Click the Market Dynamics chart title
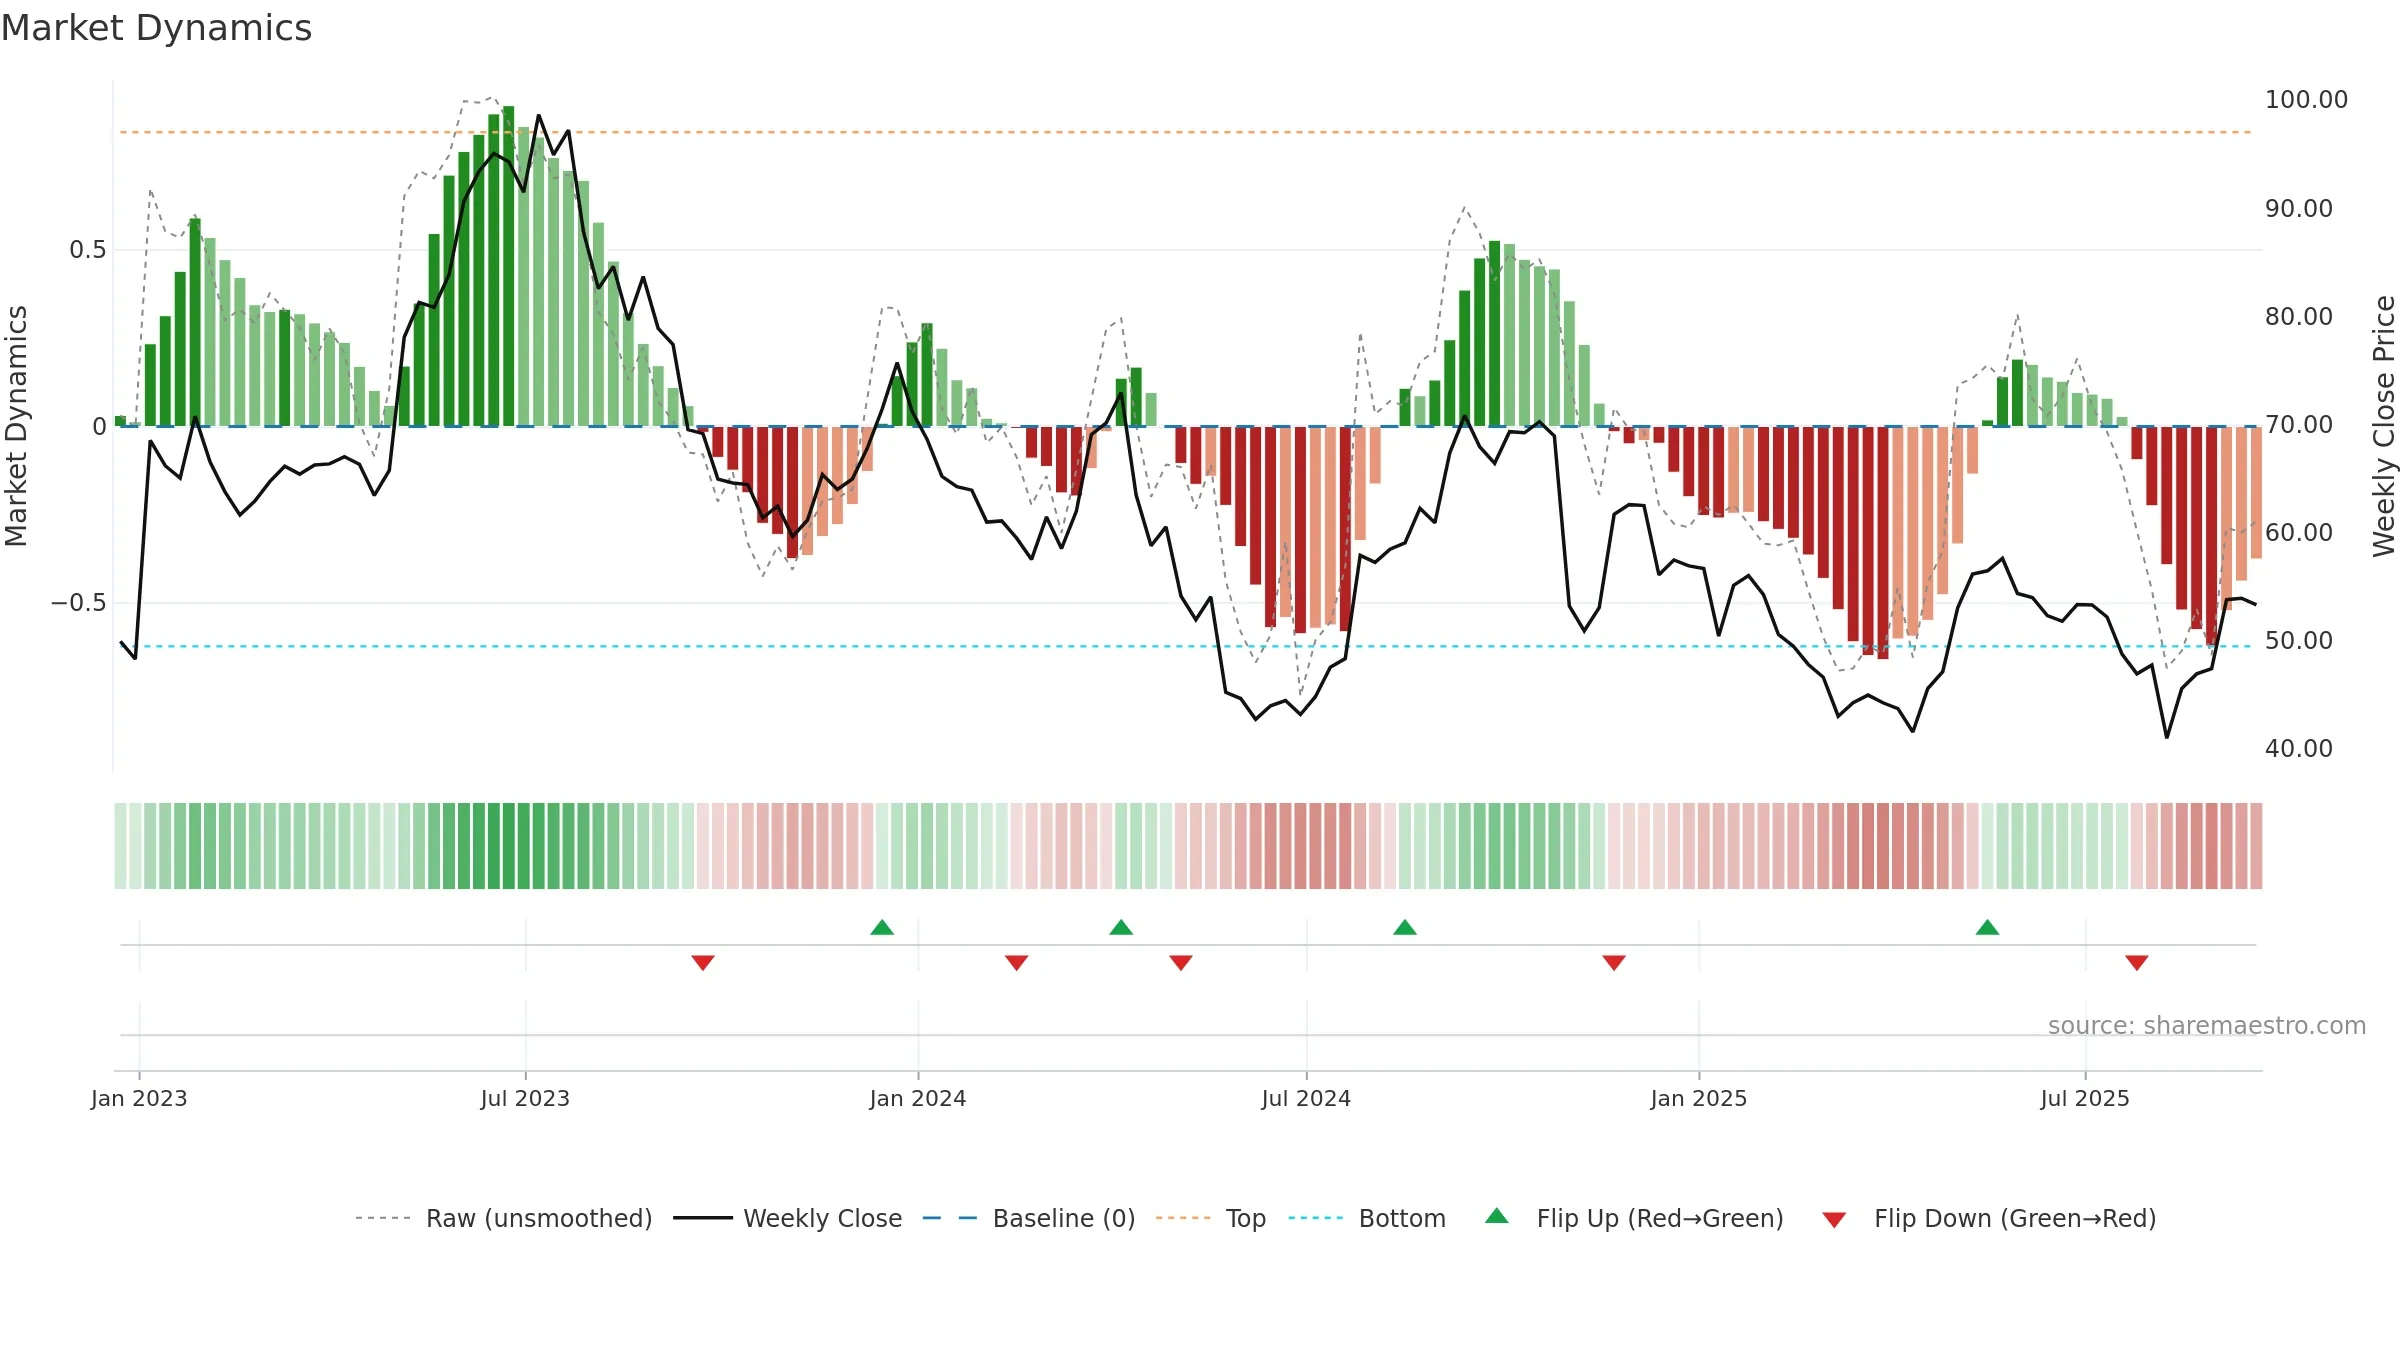The image size is (2400, 1350). pos(156,28)
